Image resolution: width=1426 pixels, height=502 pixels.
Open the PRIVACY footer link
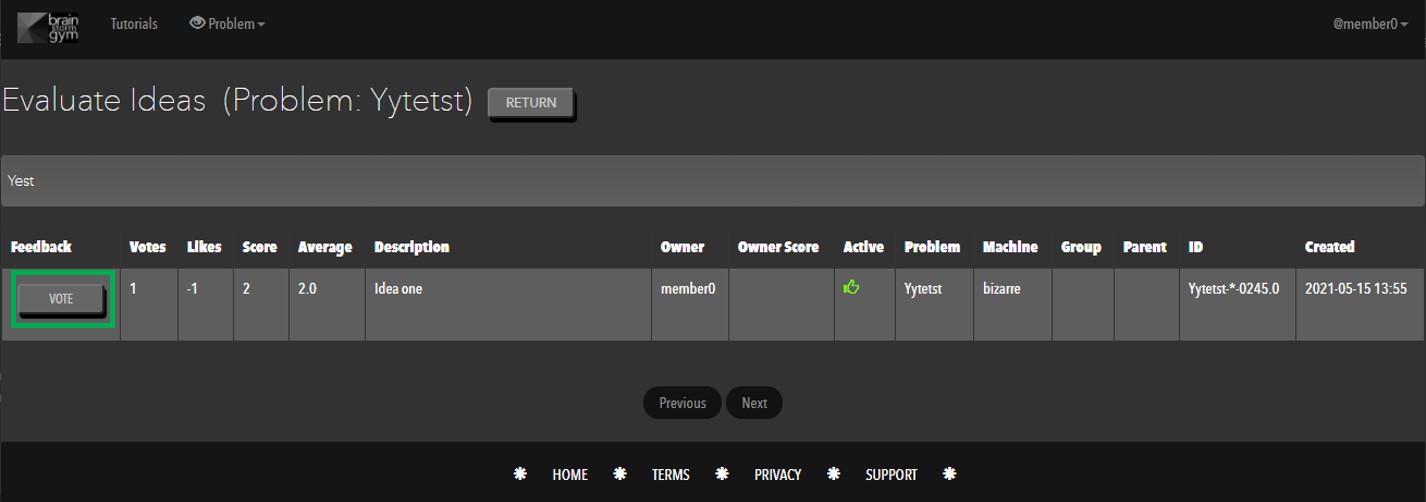coord(778,475)
